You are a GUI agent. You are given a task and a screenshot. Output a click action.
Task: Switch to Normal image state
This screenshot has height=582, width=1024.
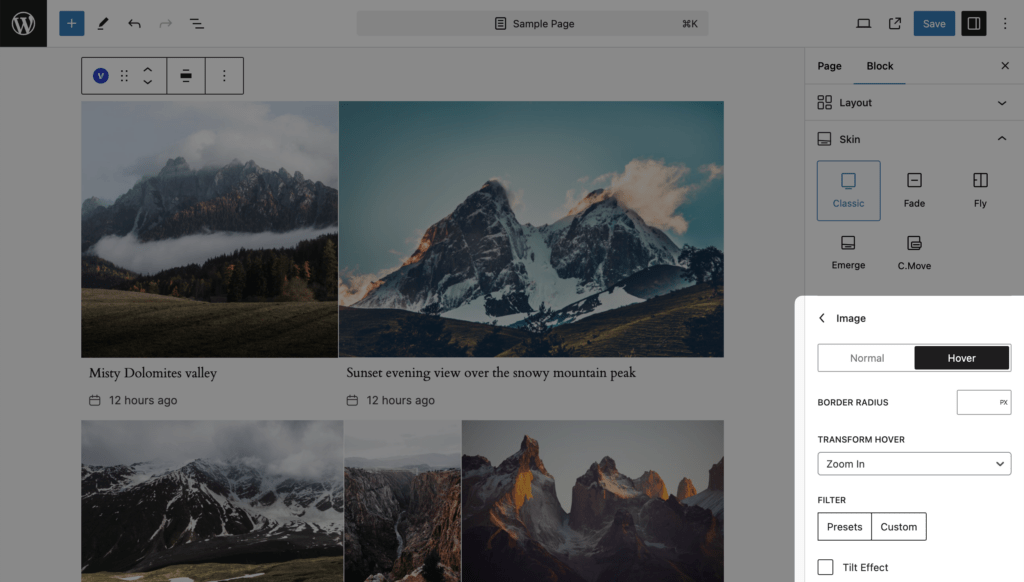pos(866,358)
